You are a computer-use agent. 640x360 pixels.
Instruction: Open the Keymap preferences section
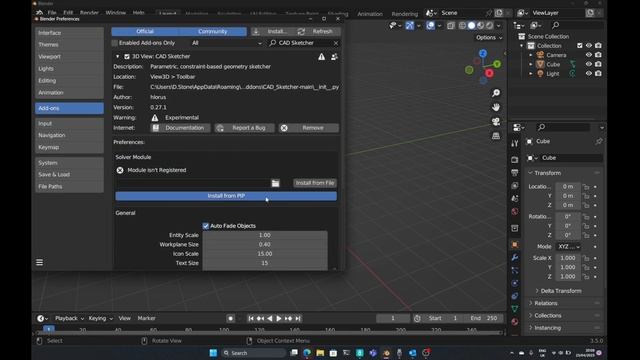(x=69, y=147)
